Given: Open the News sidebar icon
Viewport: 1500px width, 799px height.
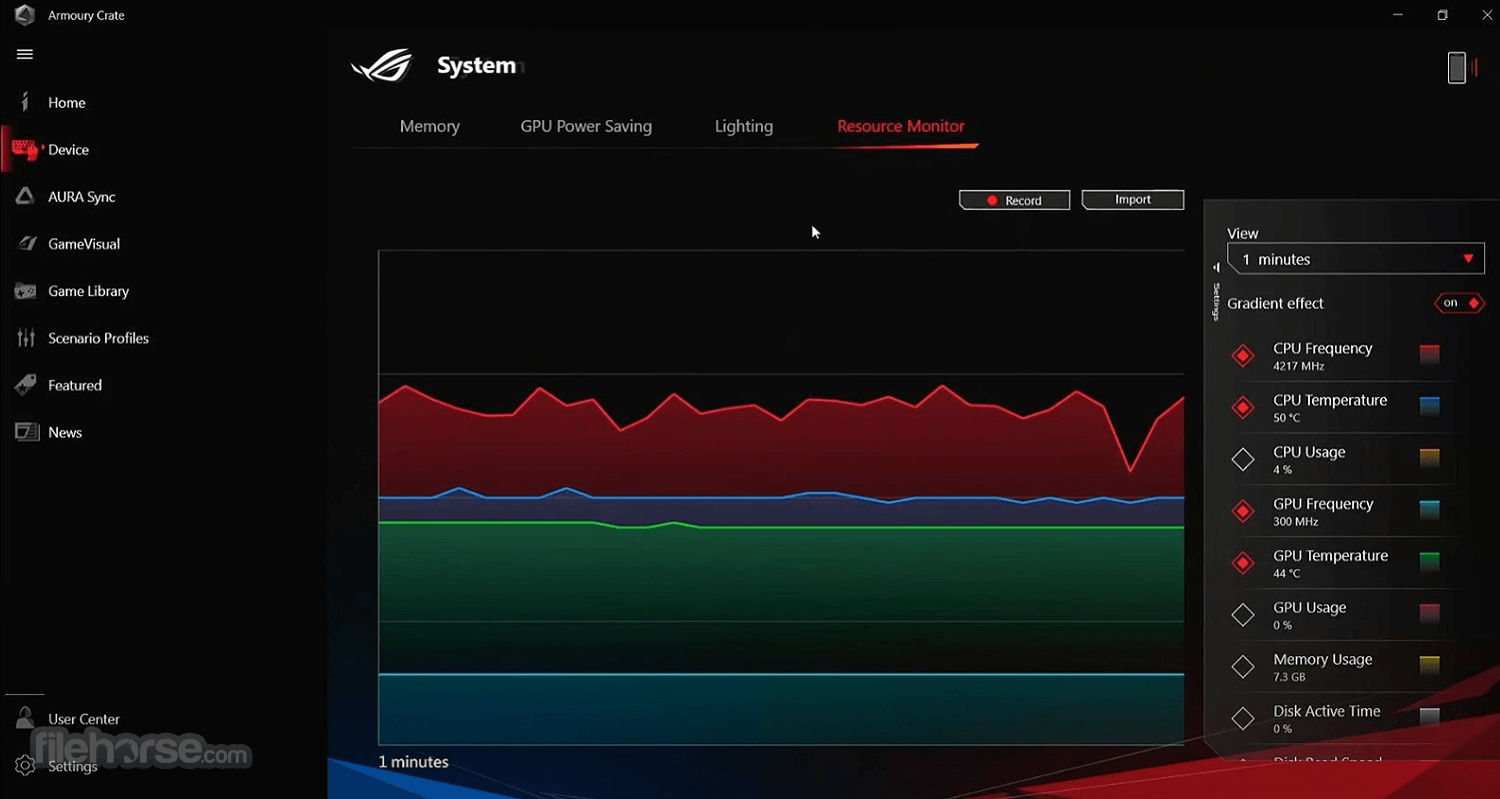Looking at the screenshot, I should point(25,432).
